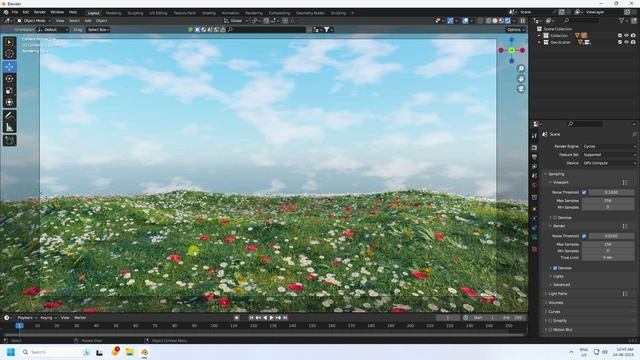Pause the viewport render preview

point(522,20)
